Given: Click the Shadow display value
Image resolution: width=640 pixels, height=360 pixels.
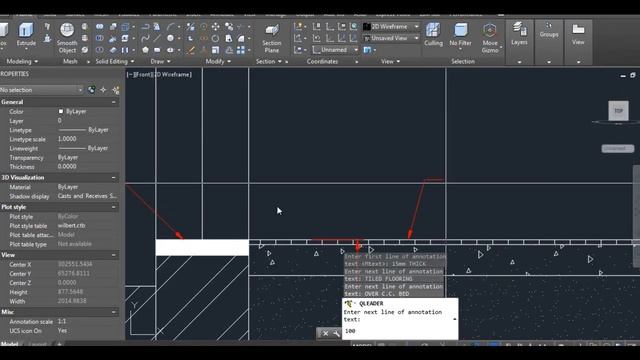Looking at the screenshot, I should 87,196.
